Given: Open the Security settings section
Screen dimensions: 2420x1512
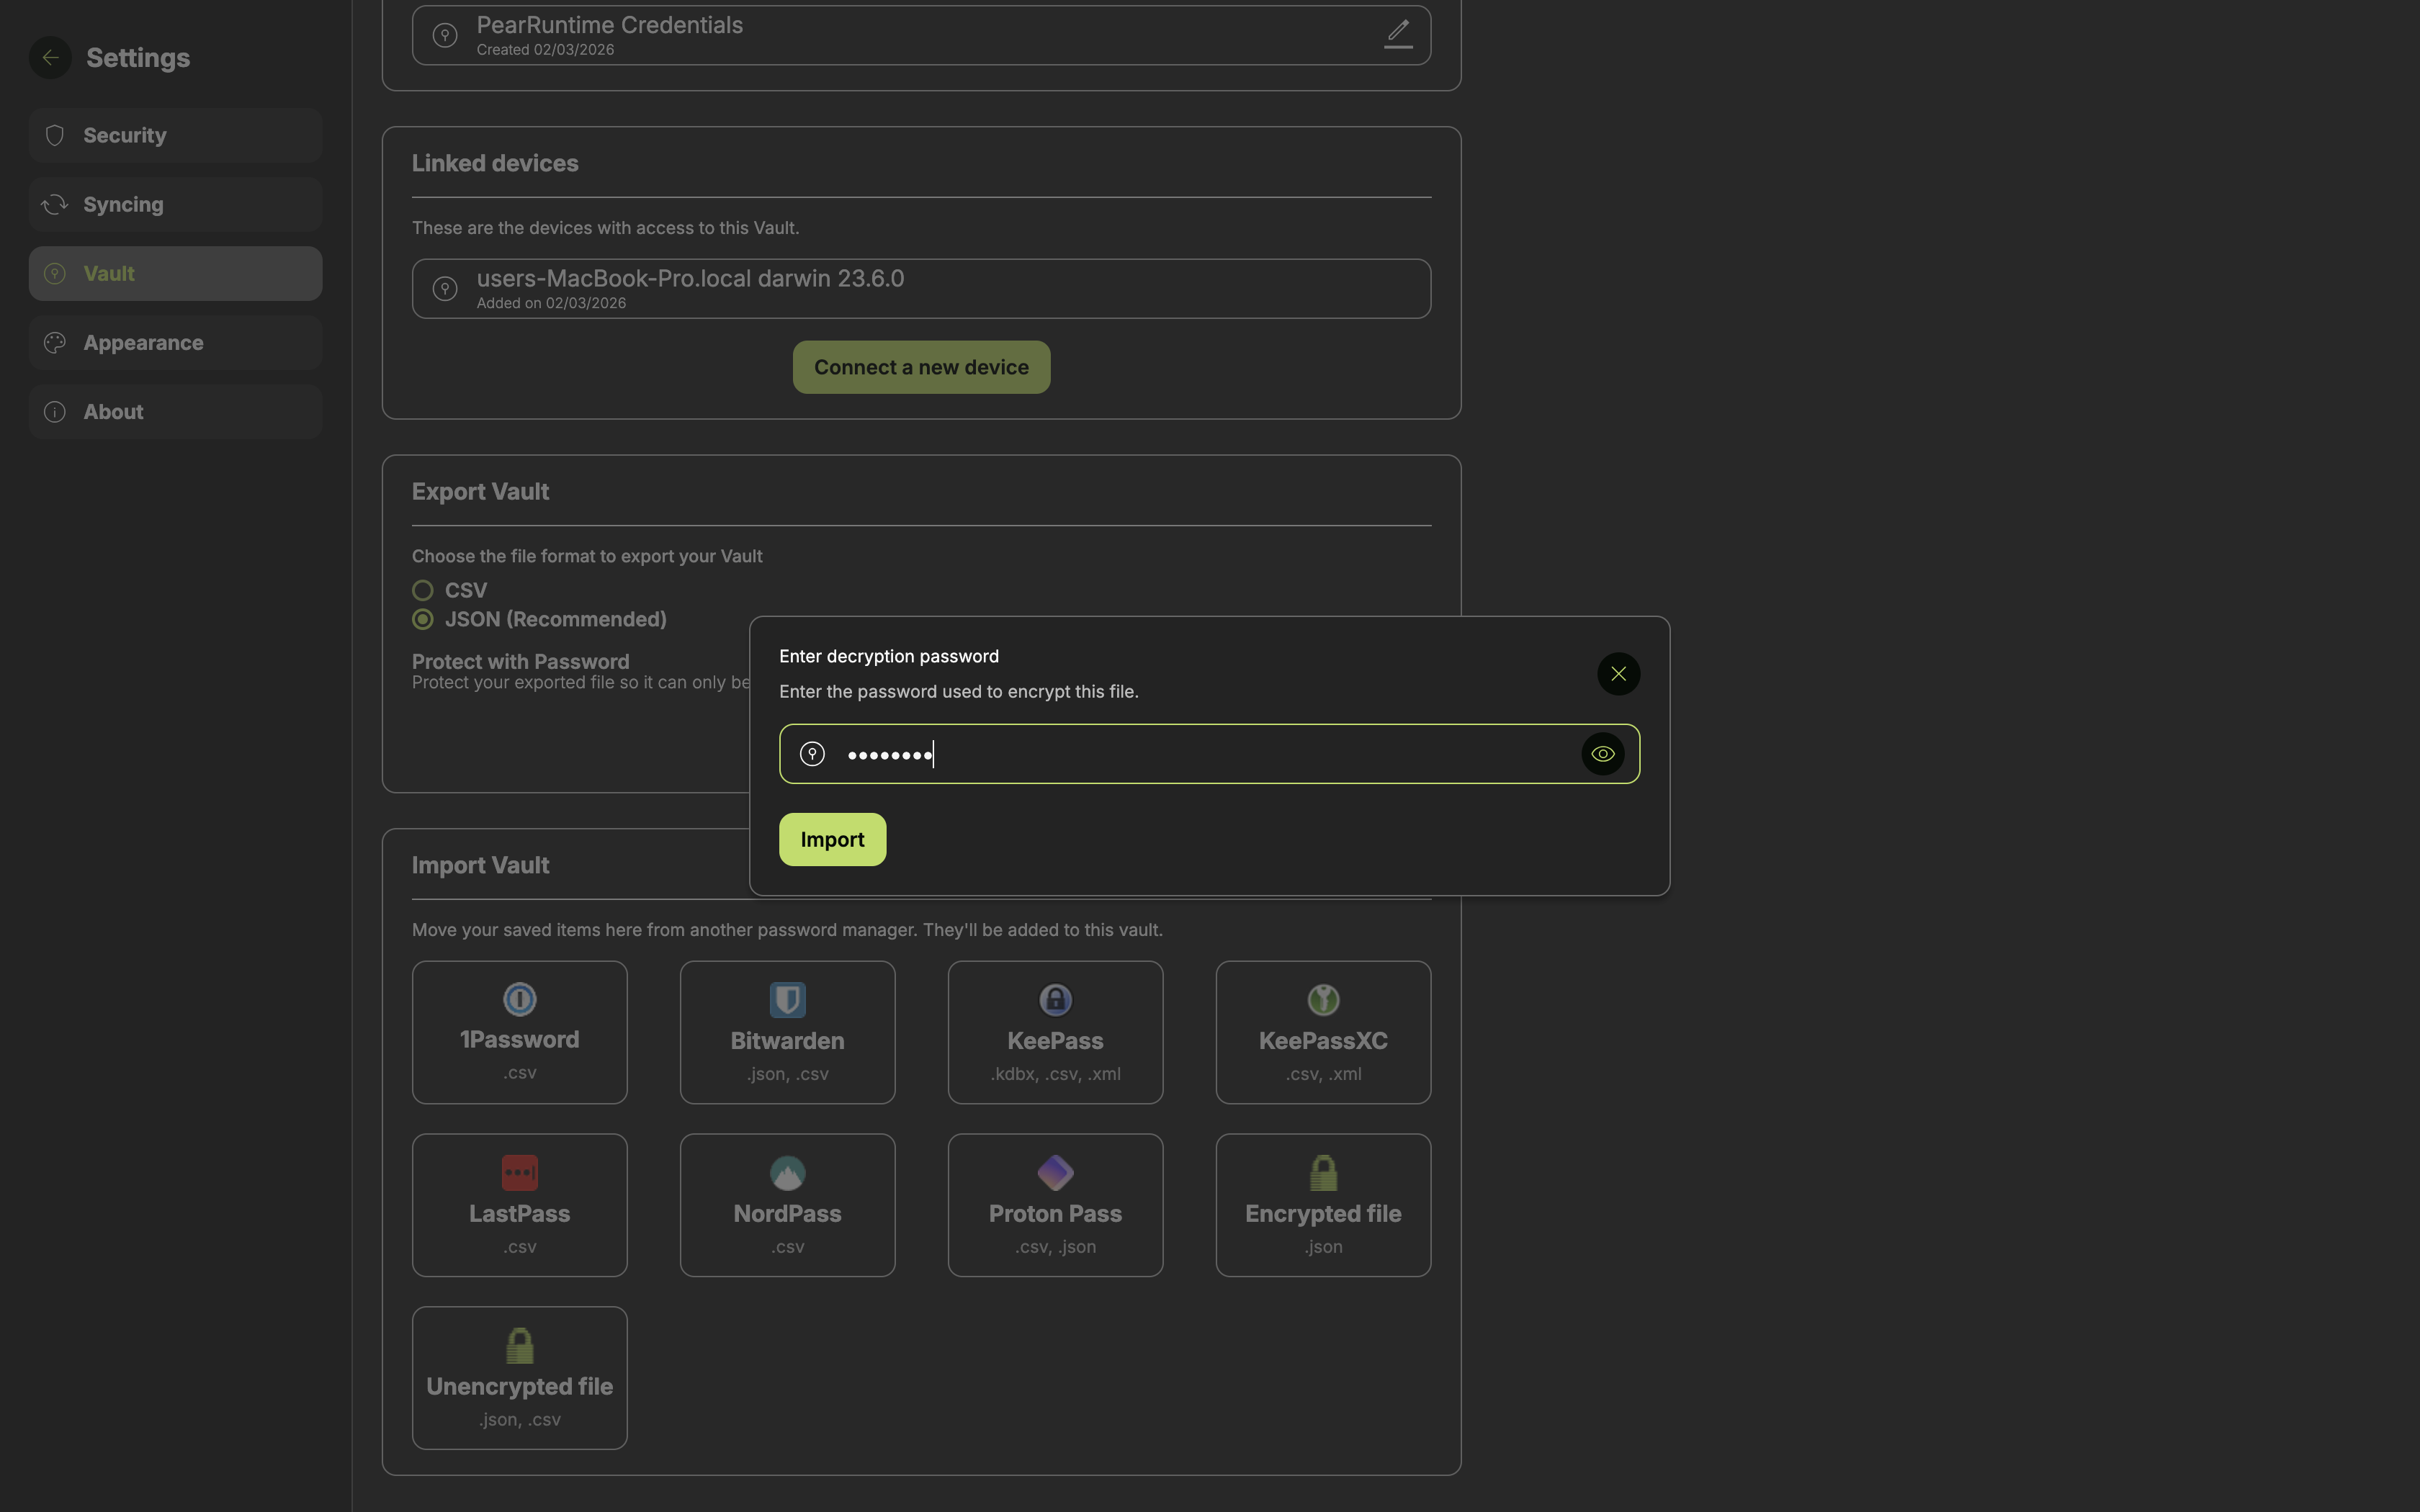Looking at the screenshot, I should coord(175,135).
